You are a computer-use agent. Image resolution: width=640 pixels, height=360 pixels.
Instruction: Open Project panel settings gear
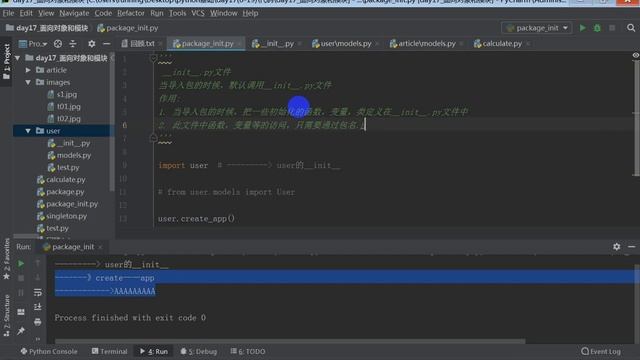point(91,44)
